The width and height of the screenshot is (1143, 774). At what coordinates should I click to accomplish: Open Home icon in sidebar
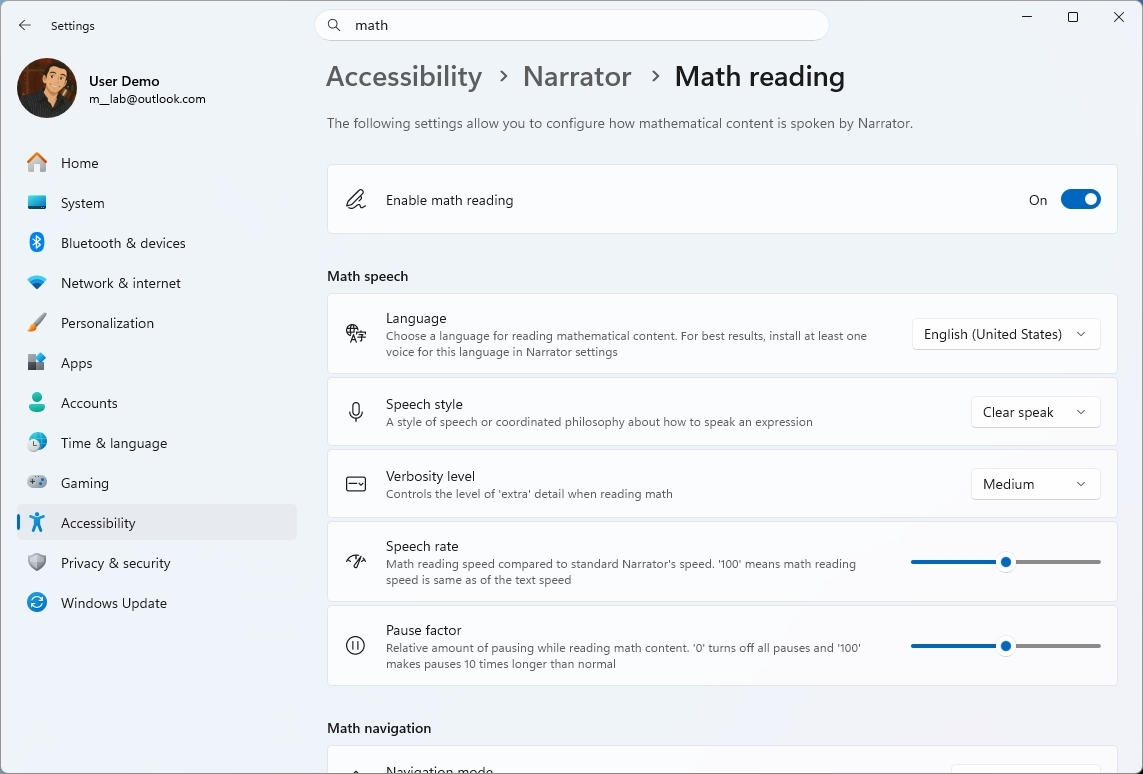click(36, 163)
